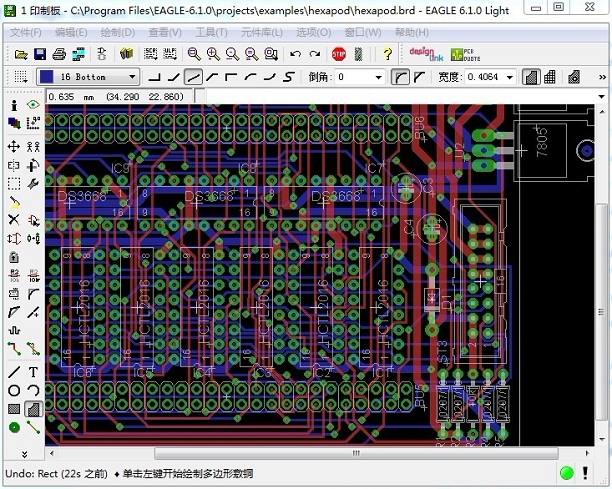Zoom to fit the drawing

coord(194,54)
